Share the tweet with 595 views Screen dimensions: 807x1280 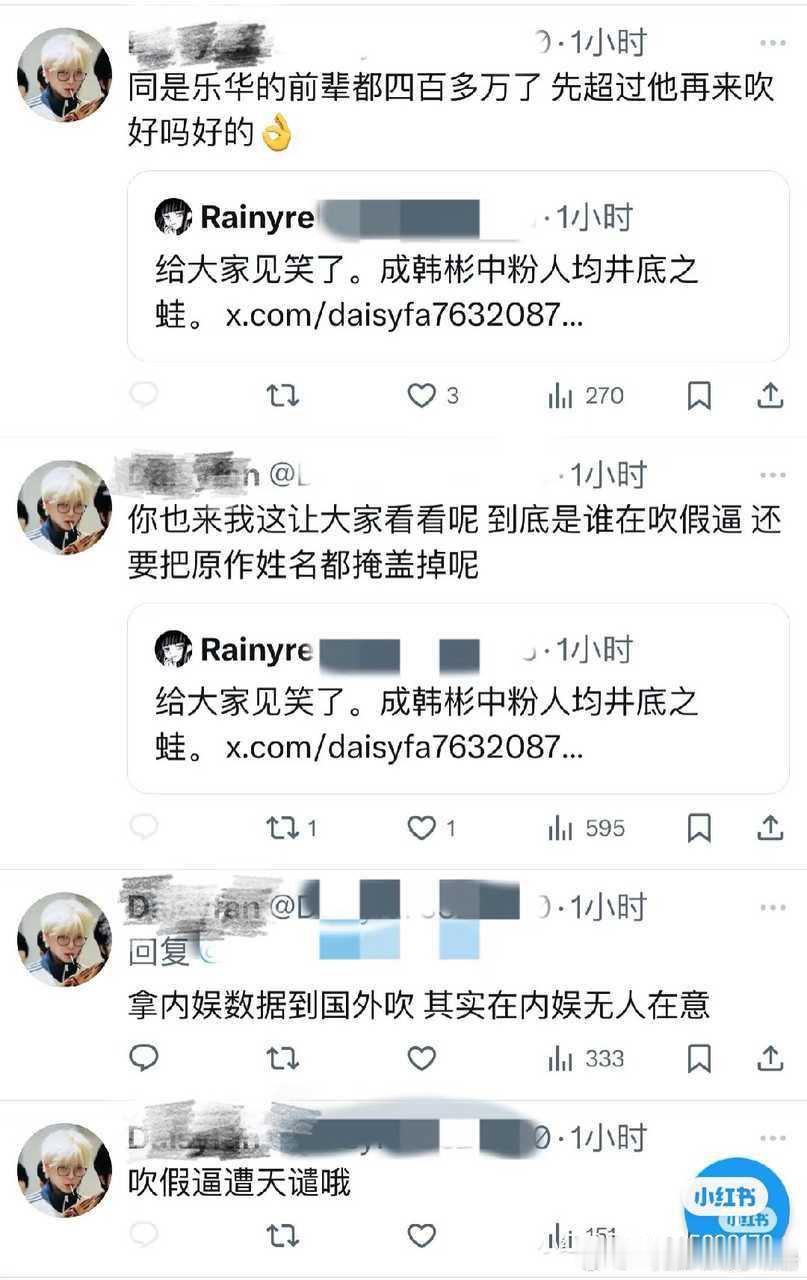pyautogui.click(x=770, y=828)
